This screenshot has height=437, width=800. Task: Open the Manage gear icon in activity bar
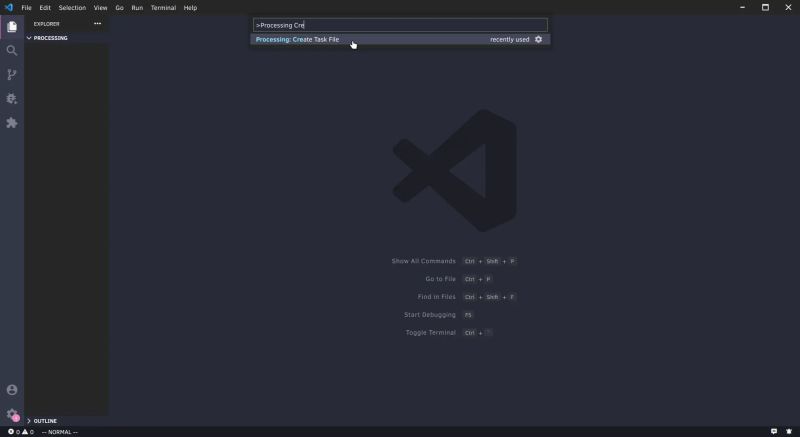(12, 414)
